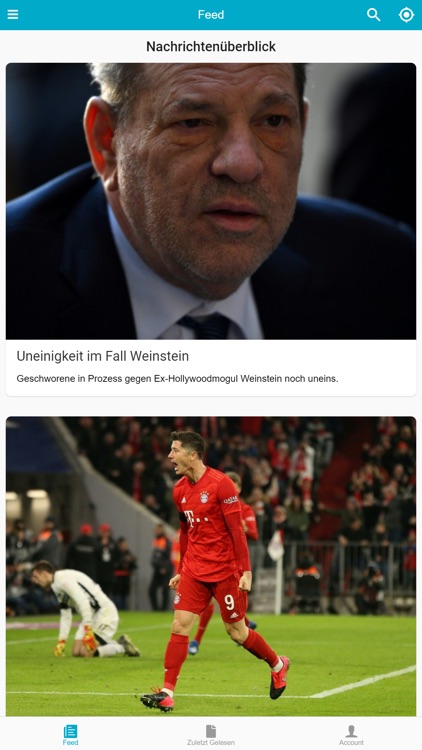
Task: Tap the search magnifier icon
Action: [374, 14]
